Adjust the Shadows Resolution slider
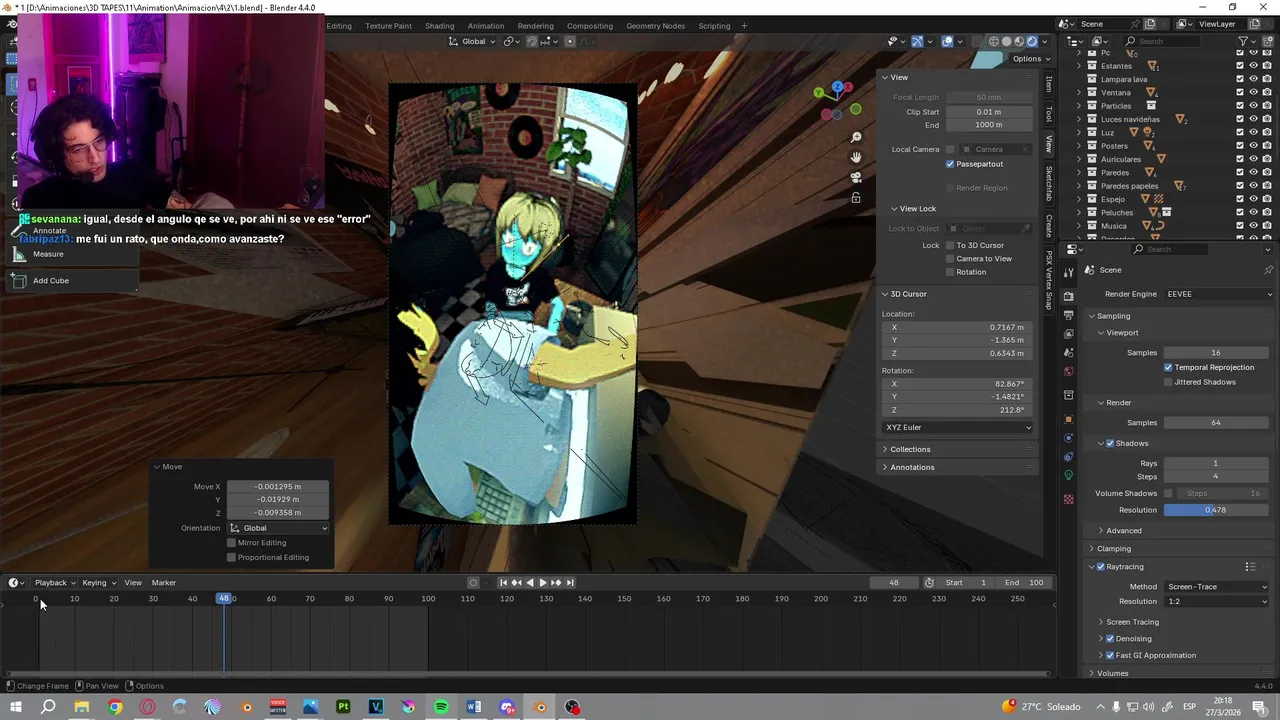Viewport: 1280px width, 720px height. click(x=1216, y=510)
